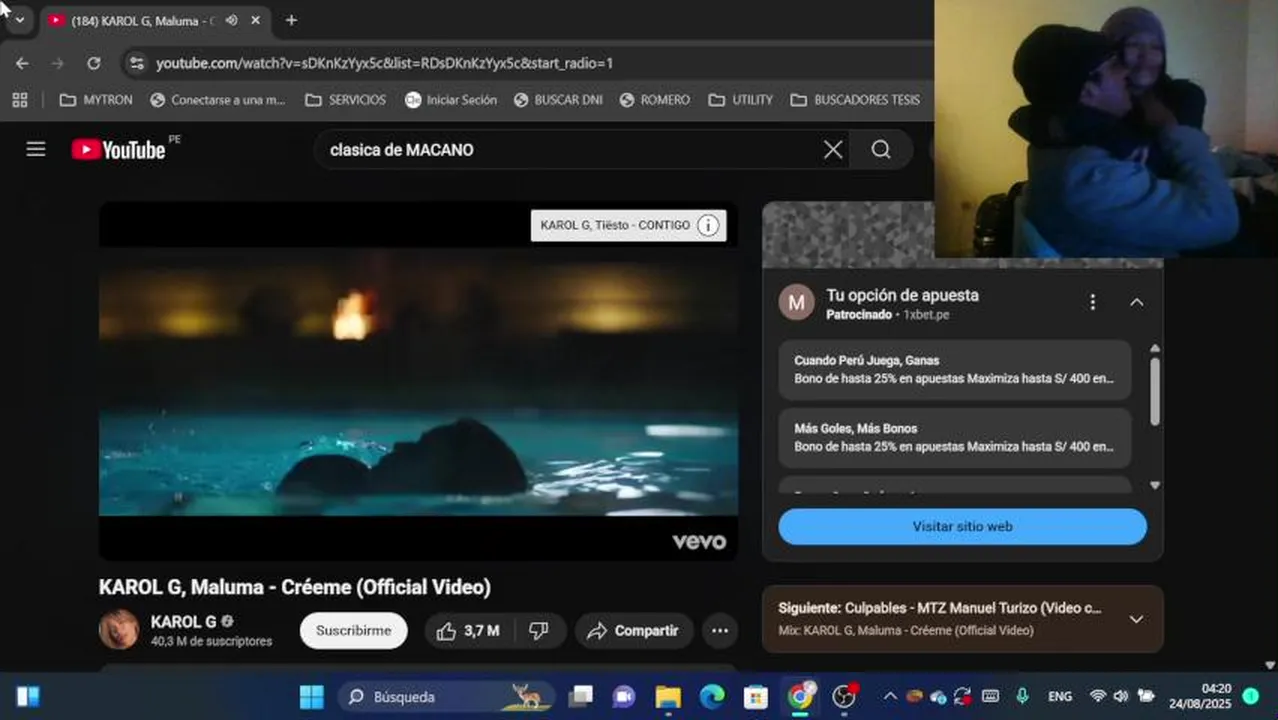Viewport: 1278px width, 720px height.
Task: Open 'Más Goles, Más Bonos' ad card
Action: (954, 438)
